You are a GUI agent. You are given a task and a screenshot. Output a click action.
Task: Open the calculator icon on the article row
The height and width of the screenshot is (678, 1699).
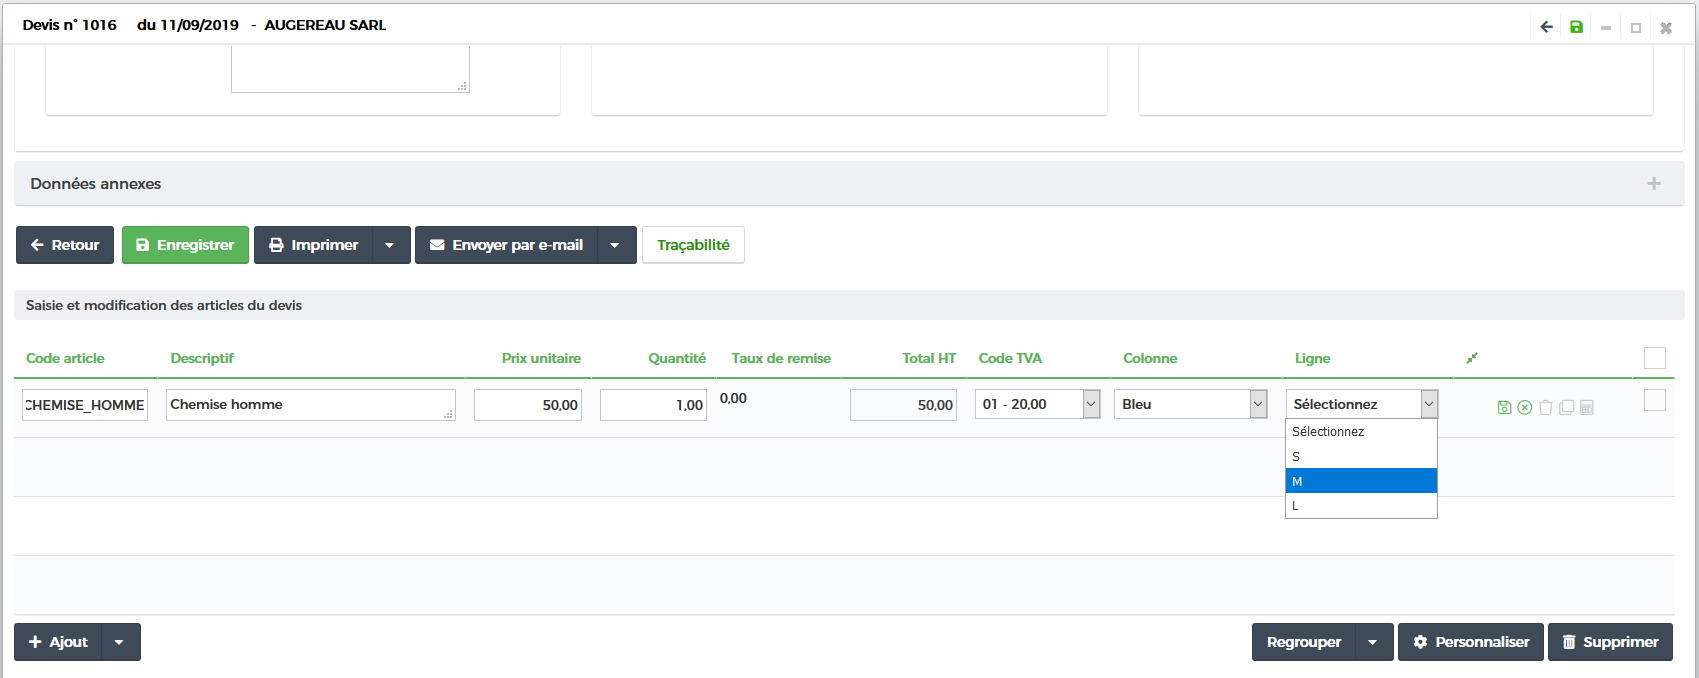(x=1587, y=407)
